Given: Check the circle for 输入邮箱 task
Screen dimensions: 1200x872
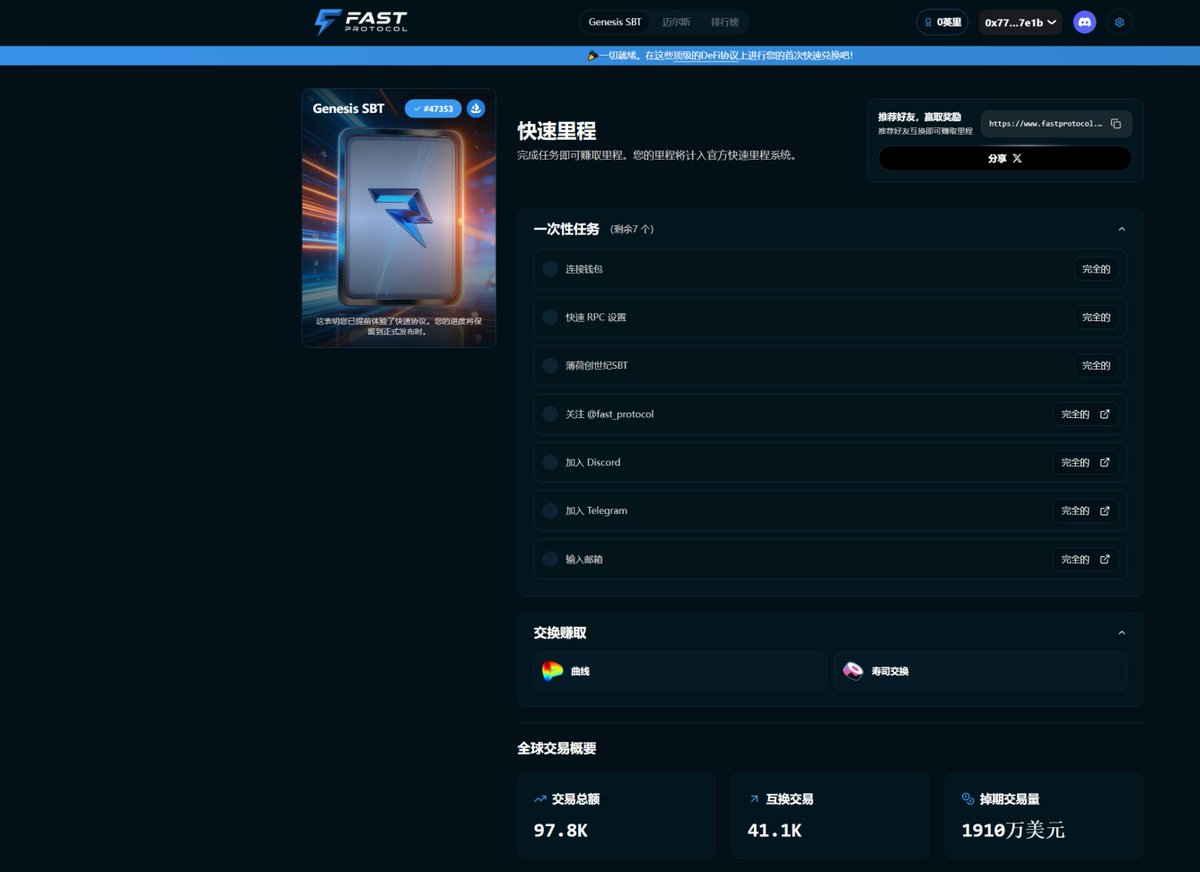Looking at the screenshot, I should [550, 559].
